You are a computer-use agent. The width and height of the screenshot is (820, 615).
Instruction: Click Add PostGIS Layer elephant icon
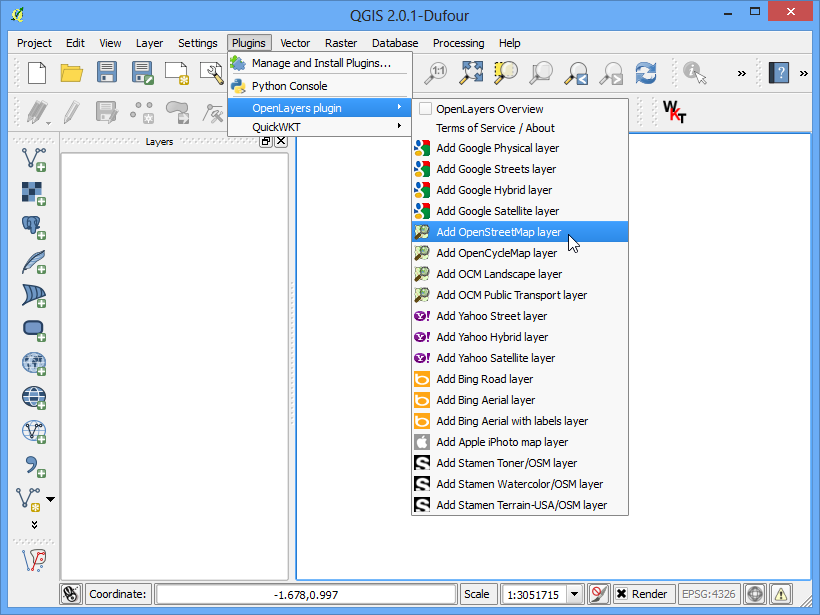click(34, 227)
